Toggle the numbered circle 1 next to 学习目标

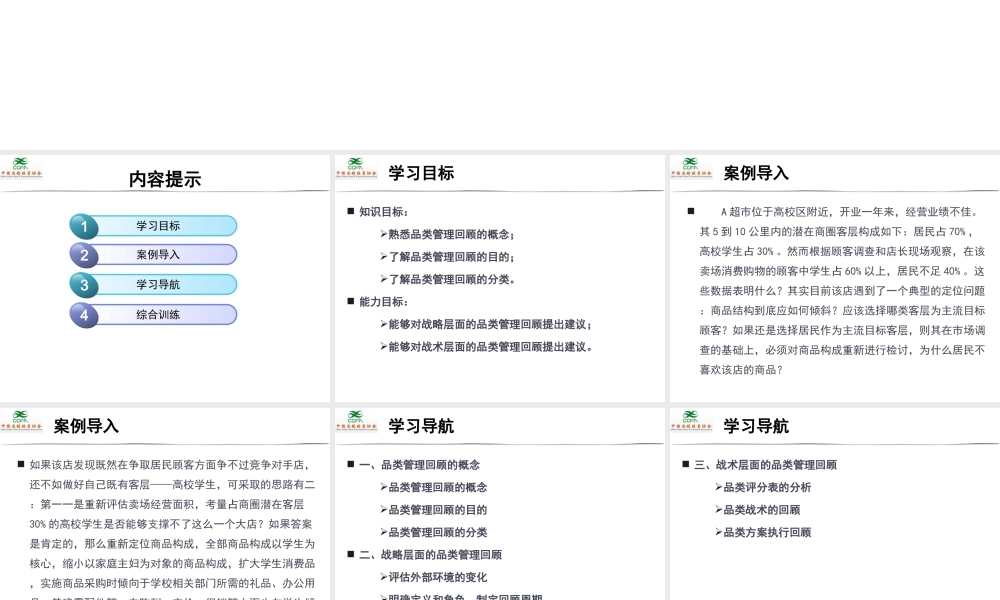click(x=84, y=226)
